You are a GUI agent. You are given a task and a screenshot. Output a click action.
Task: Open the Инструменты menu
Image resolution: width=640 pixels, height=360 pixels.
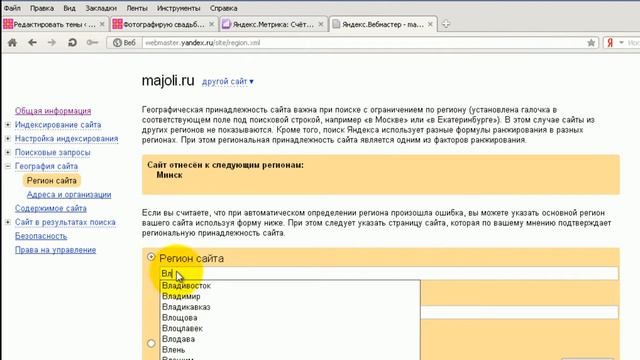pyautogui.click(x=178, y=8)
